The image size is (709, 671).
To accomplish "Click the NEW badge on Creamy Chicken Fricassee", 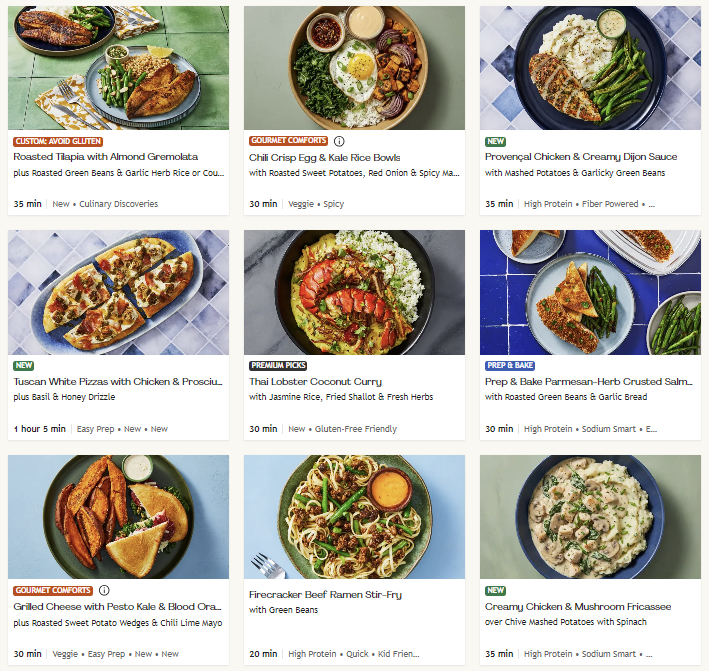I will 495,591.
